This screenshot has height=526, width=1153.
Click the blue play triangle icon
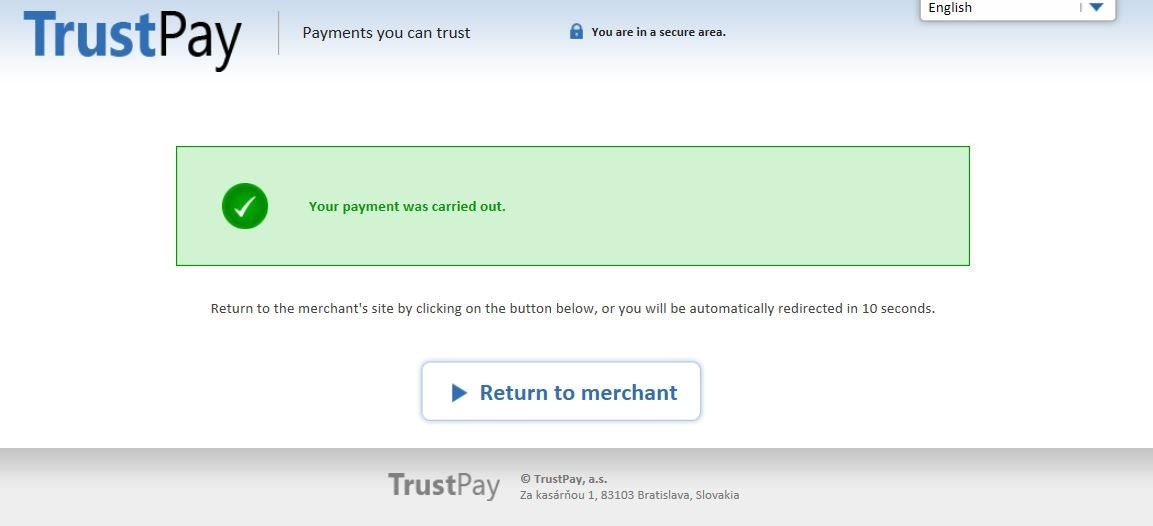point(459,393)
